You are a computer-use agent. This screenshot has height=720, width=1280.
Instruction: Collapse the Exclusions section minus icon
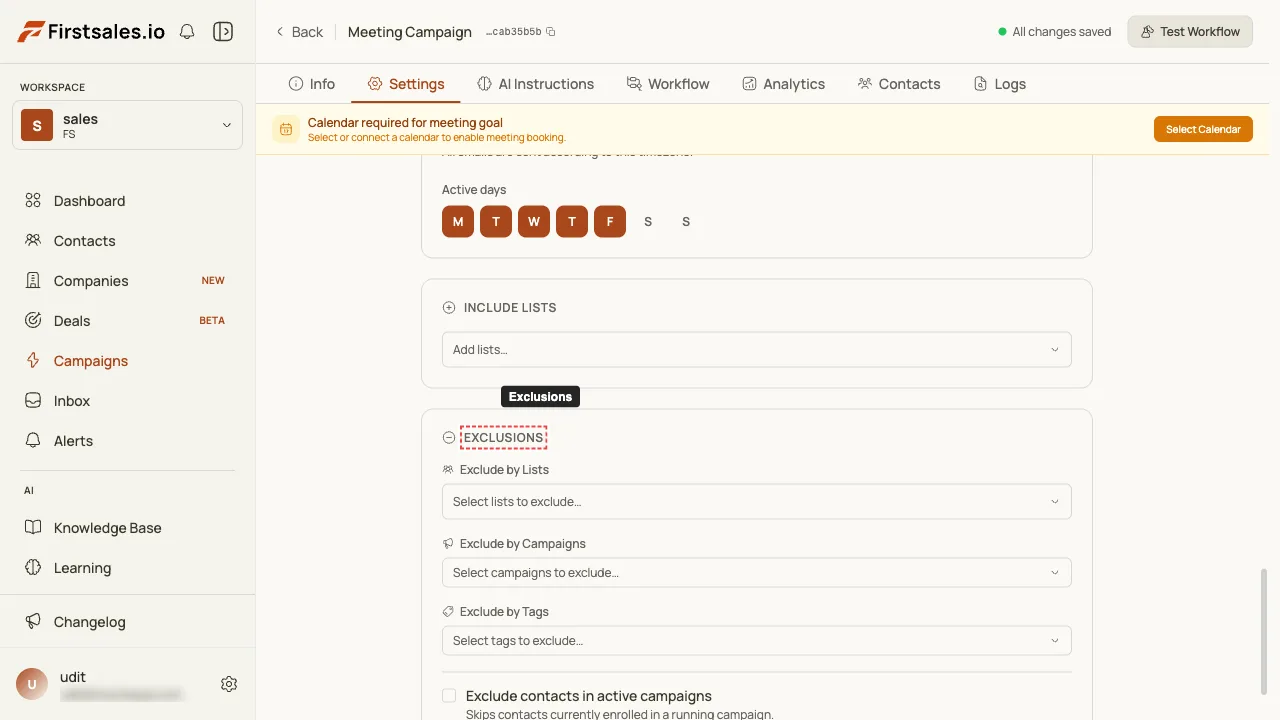click(x=449, y=438)
